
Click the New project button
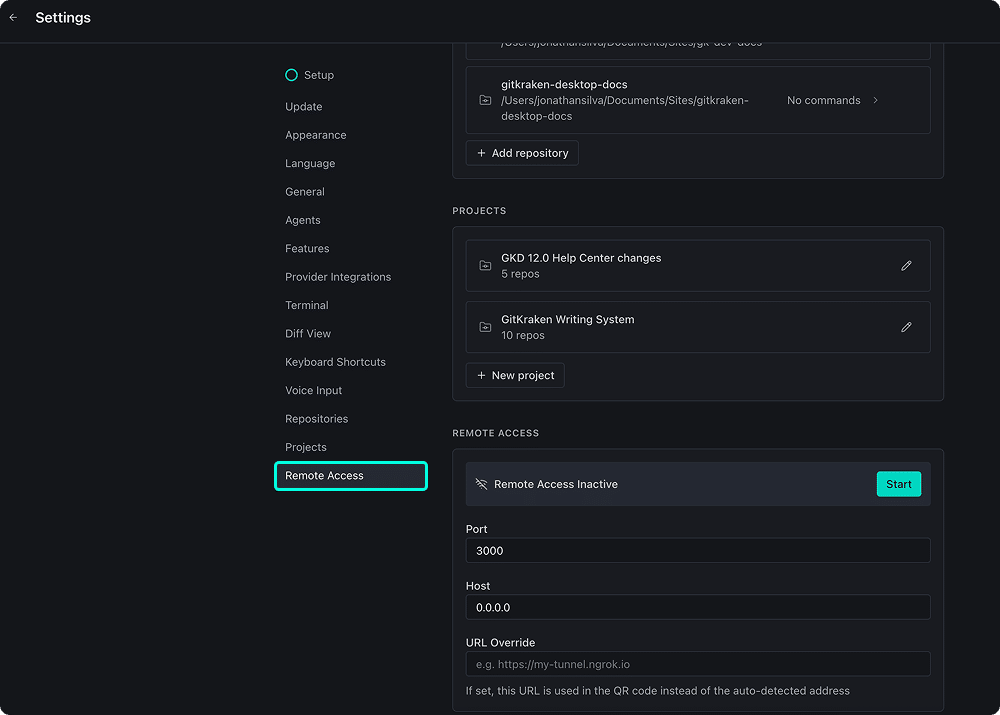click(x=515, y=376)
